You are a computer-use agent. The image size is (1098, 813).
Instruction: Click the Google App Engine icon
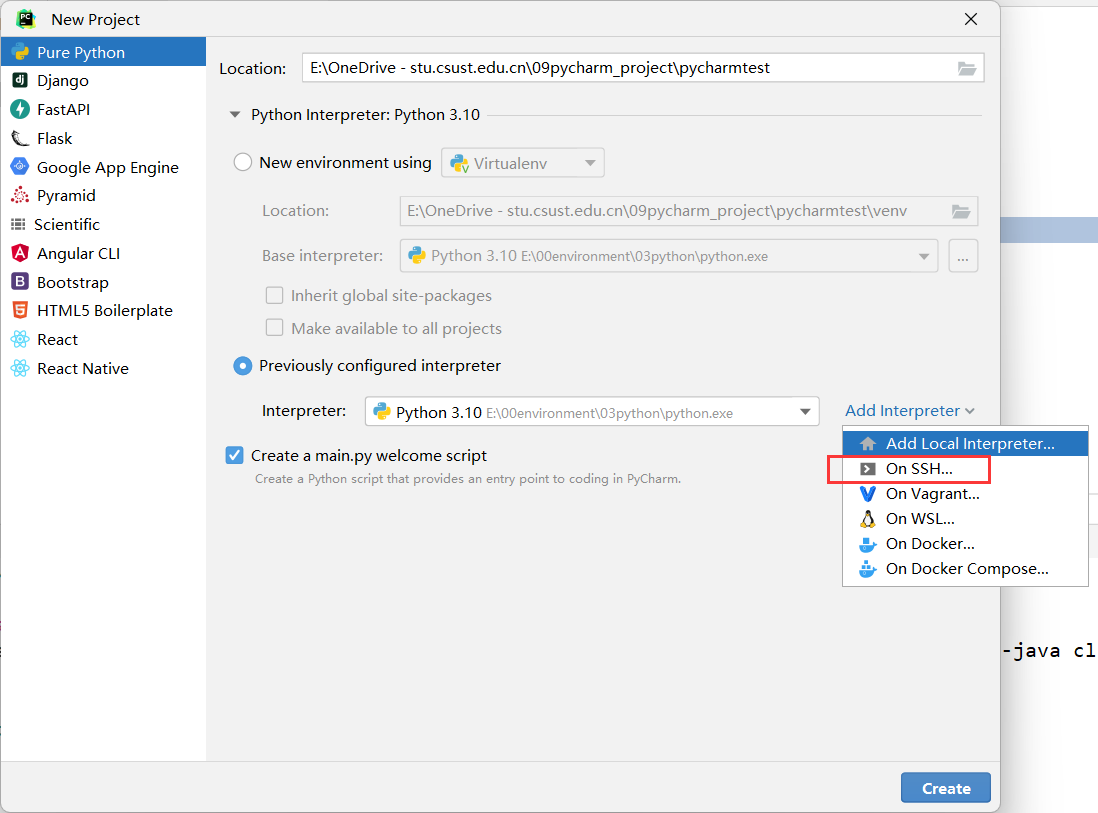20,167
